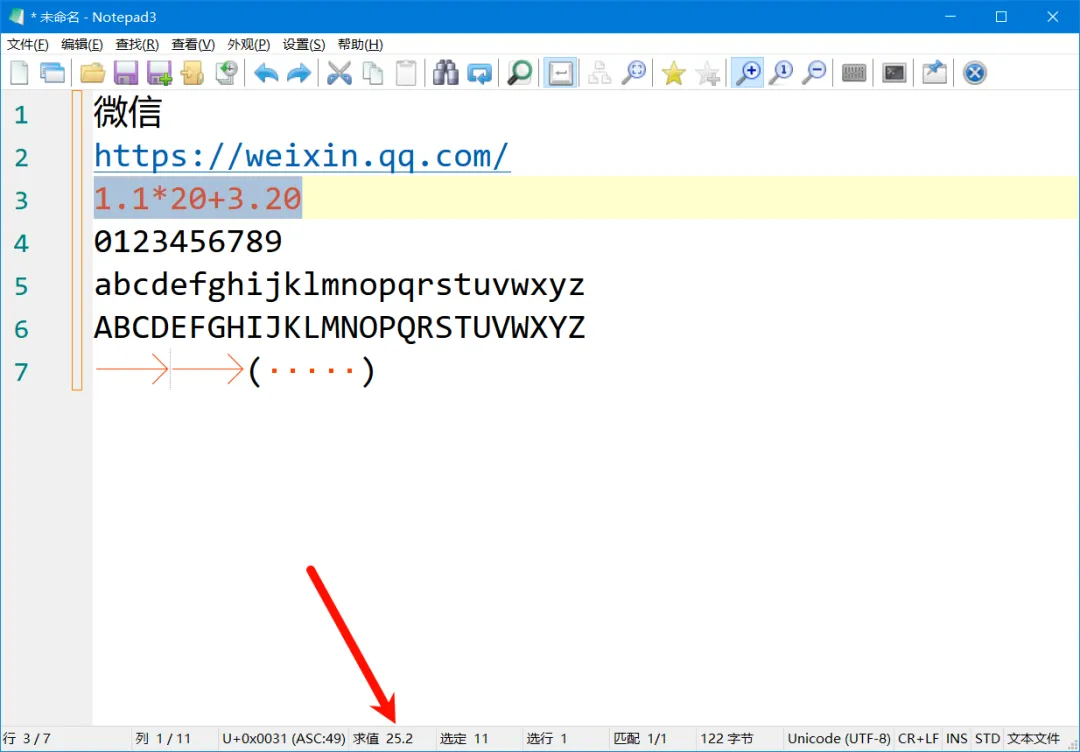The height and width of the screenshot is (752, 1080).
Task: Click the Notepad3 app icon in title bar
Action: tap(17, 17)
